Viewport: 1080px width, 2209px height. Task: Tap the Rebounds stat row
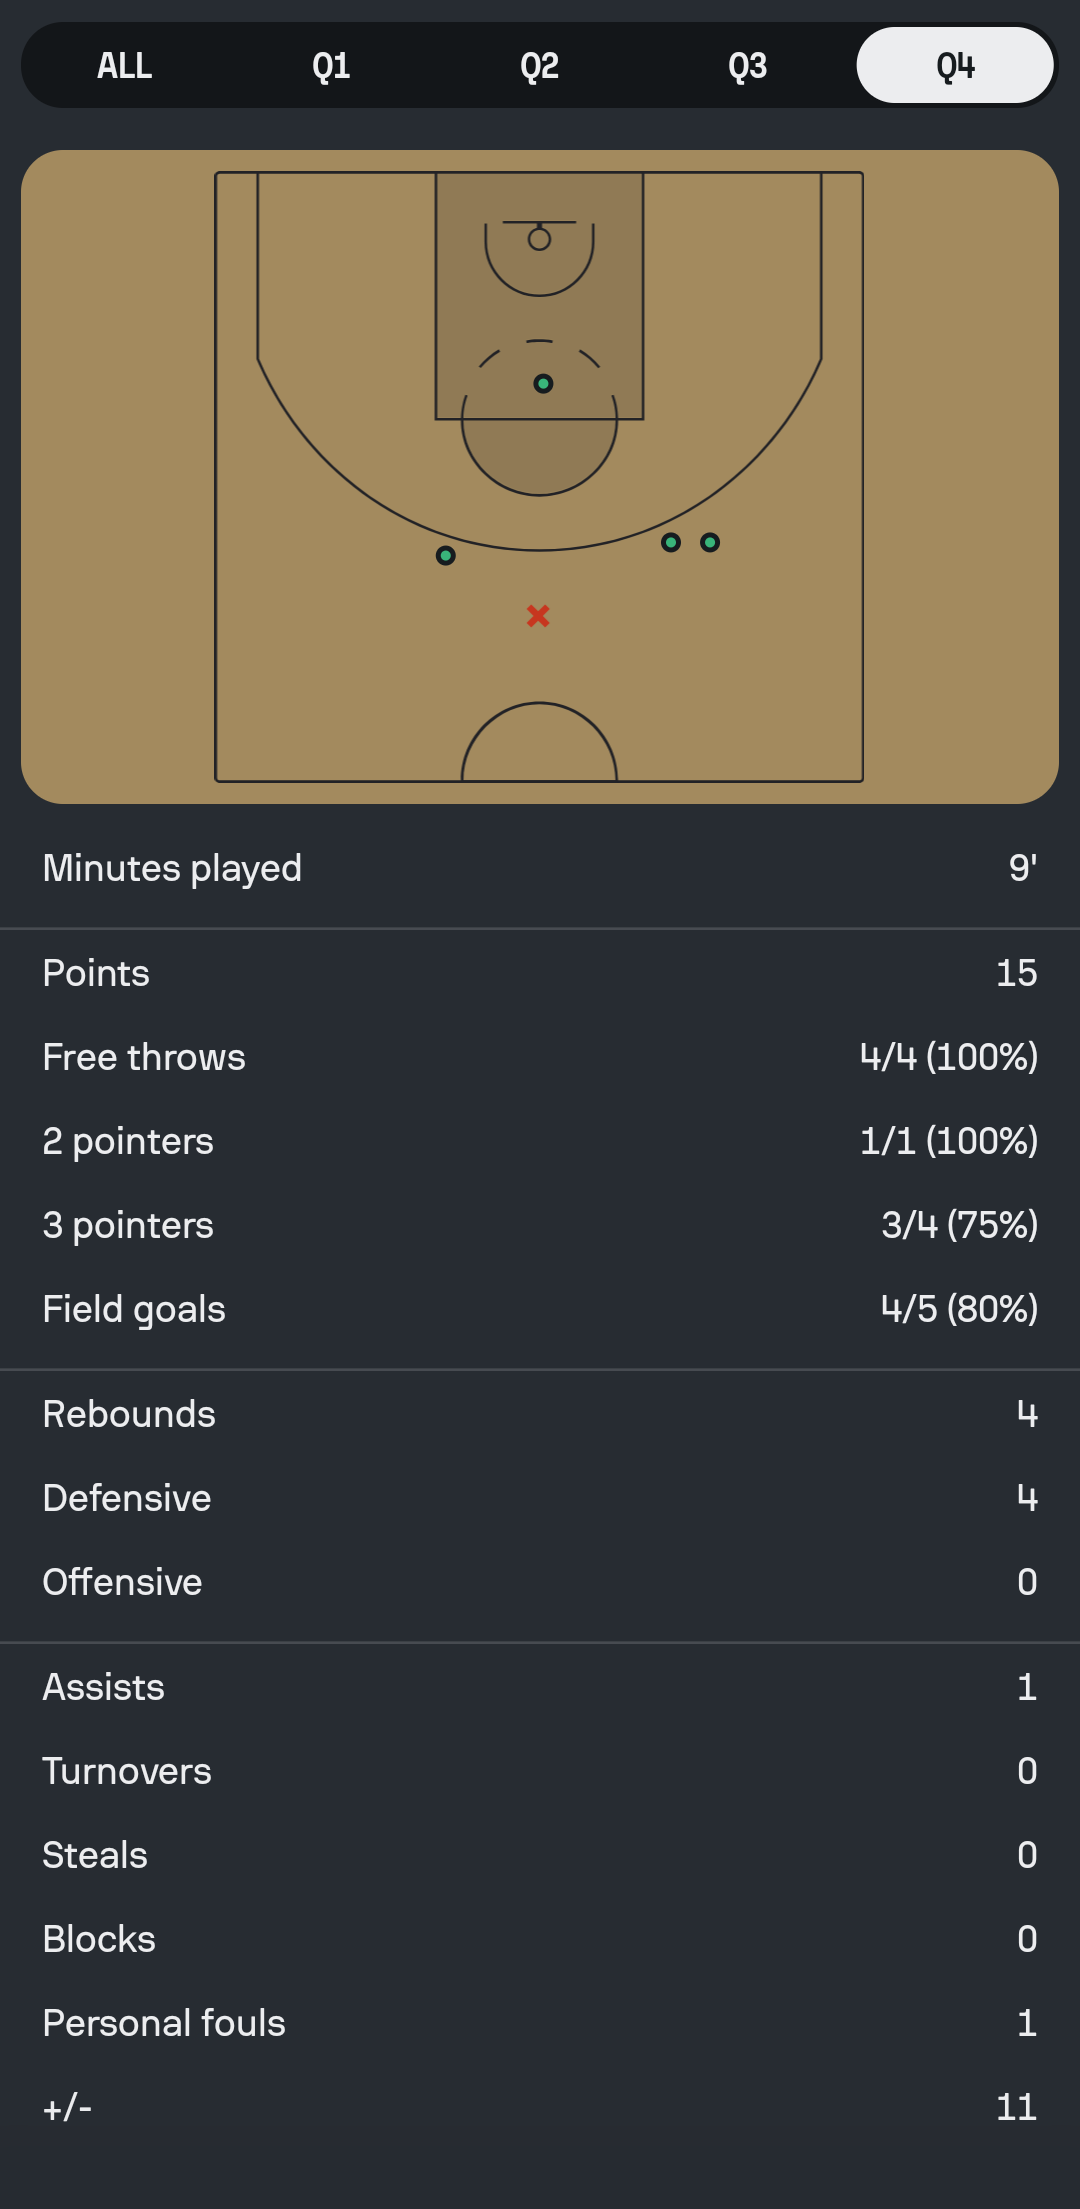540,1414
